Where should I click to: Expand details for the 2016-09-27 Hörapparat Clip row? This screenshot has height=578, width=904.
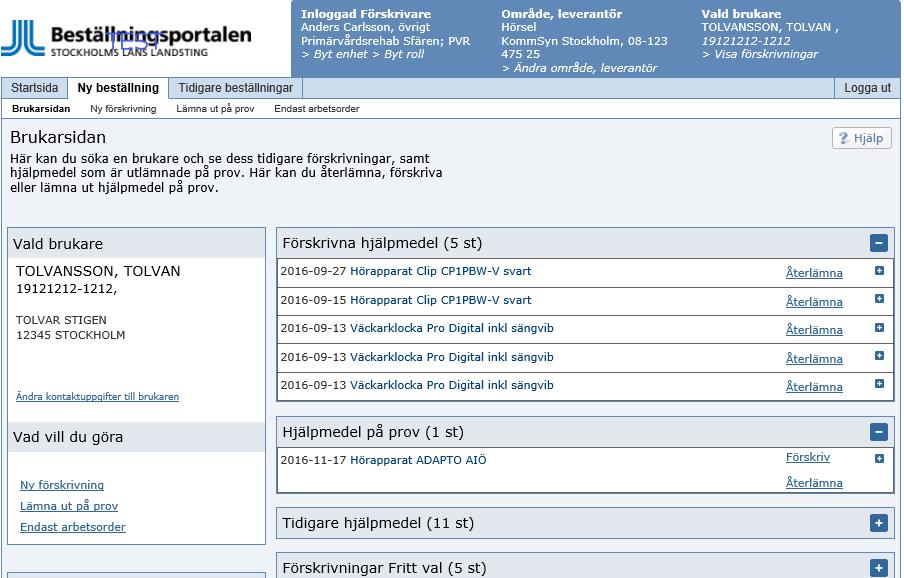tap(879, 270)
